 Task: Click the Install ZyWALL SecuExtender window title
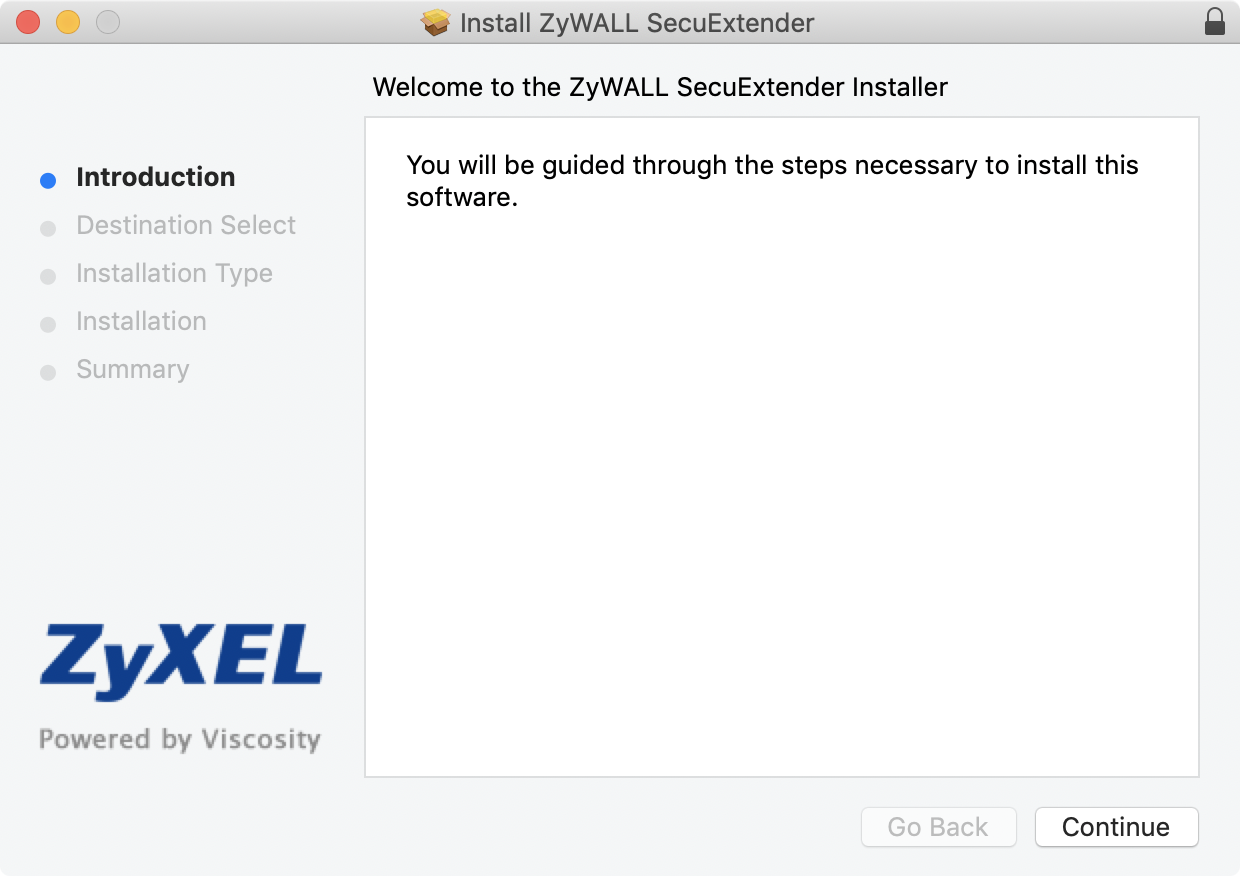tap(637, 22)
